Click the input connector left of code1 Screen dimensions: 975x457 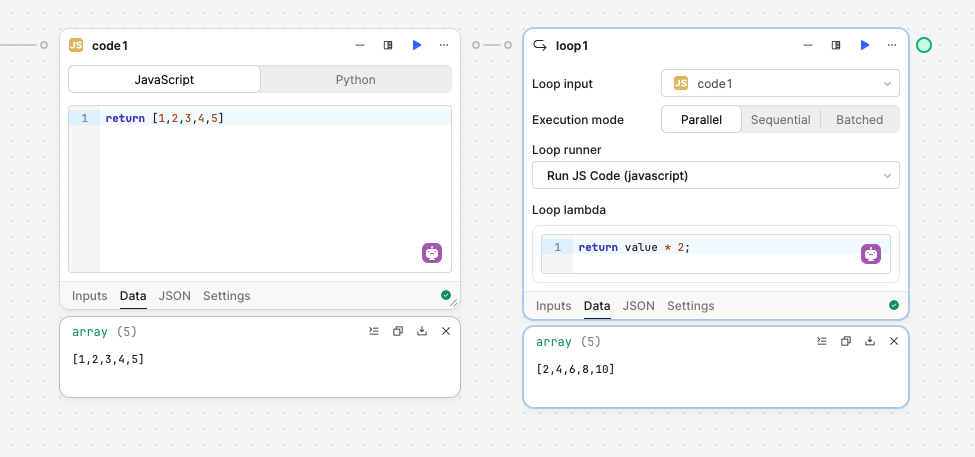[x=44, y=45]
